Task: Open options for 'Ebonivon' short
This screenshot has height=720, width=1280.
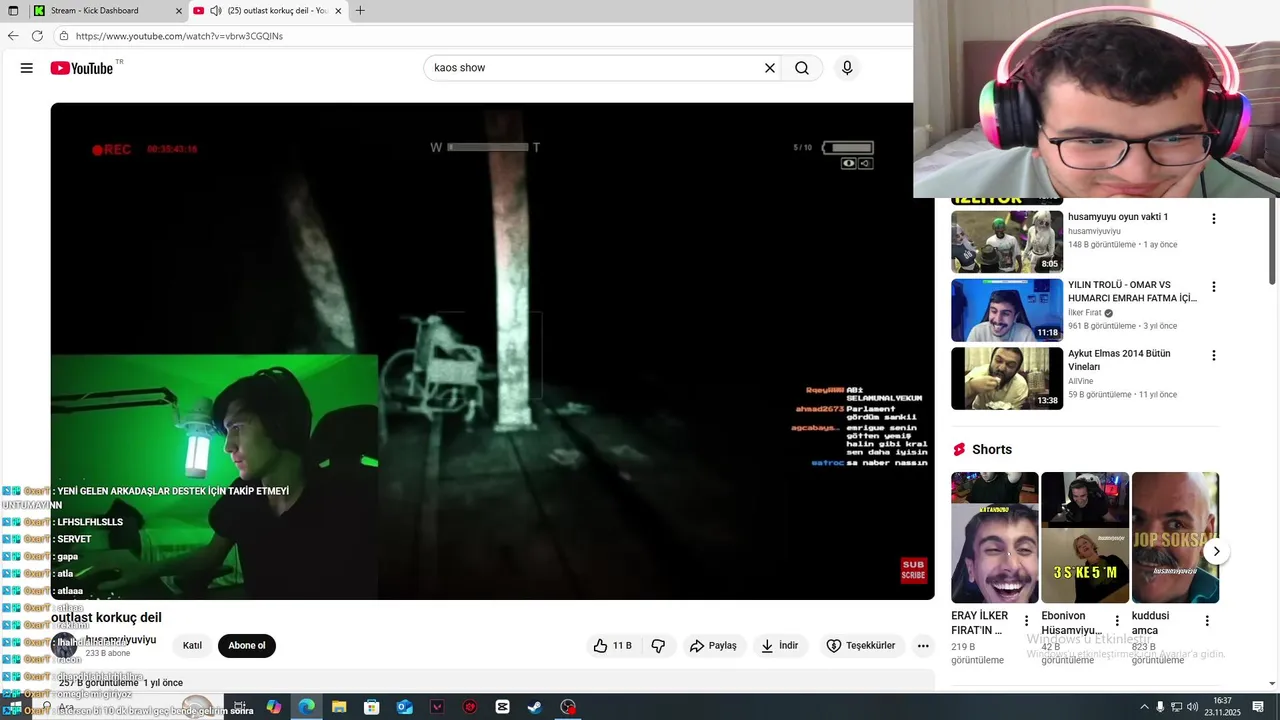Action: pos(1116,621)
